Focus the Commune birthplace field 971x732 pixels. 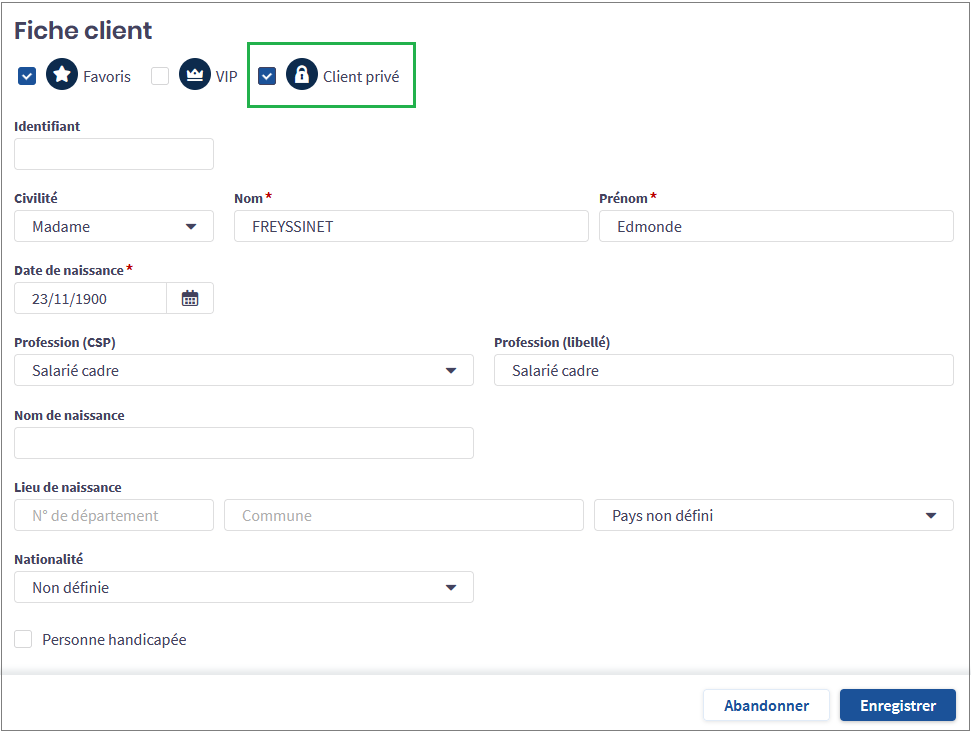[x=404, y=516]
